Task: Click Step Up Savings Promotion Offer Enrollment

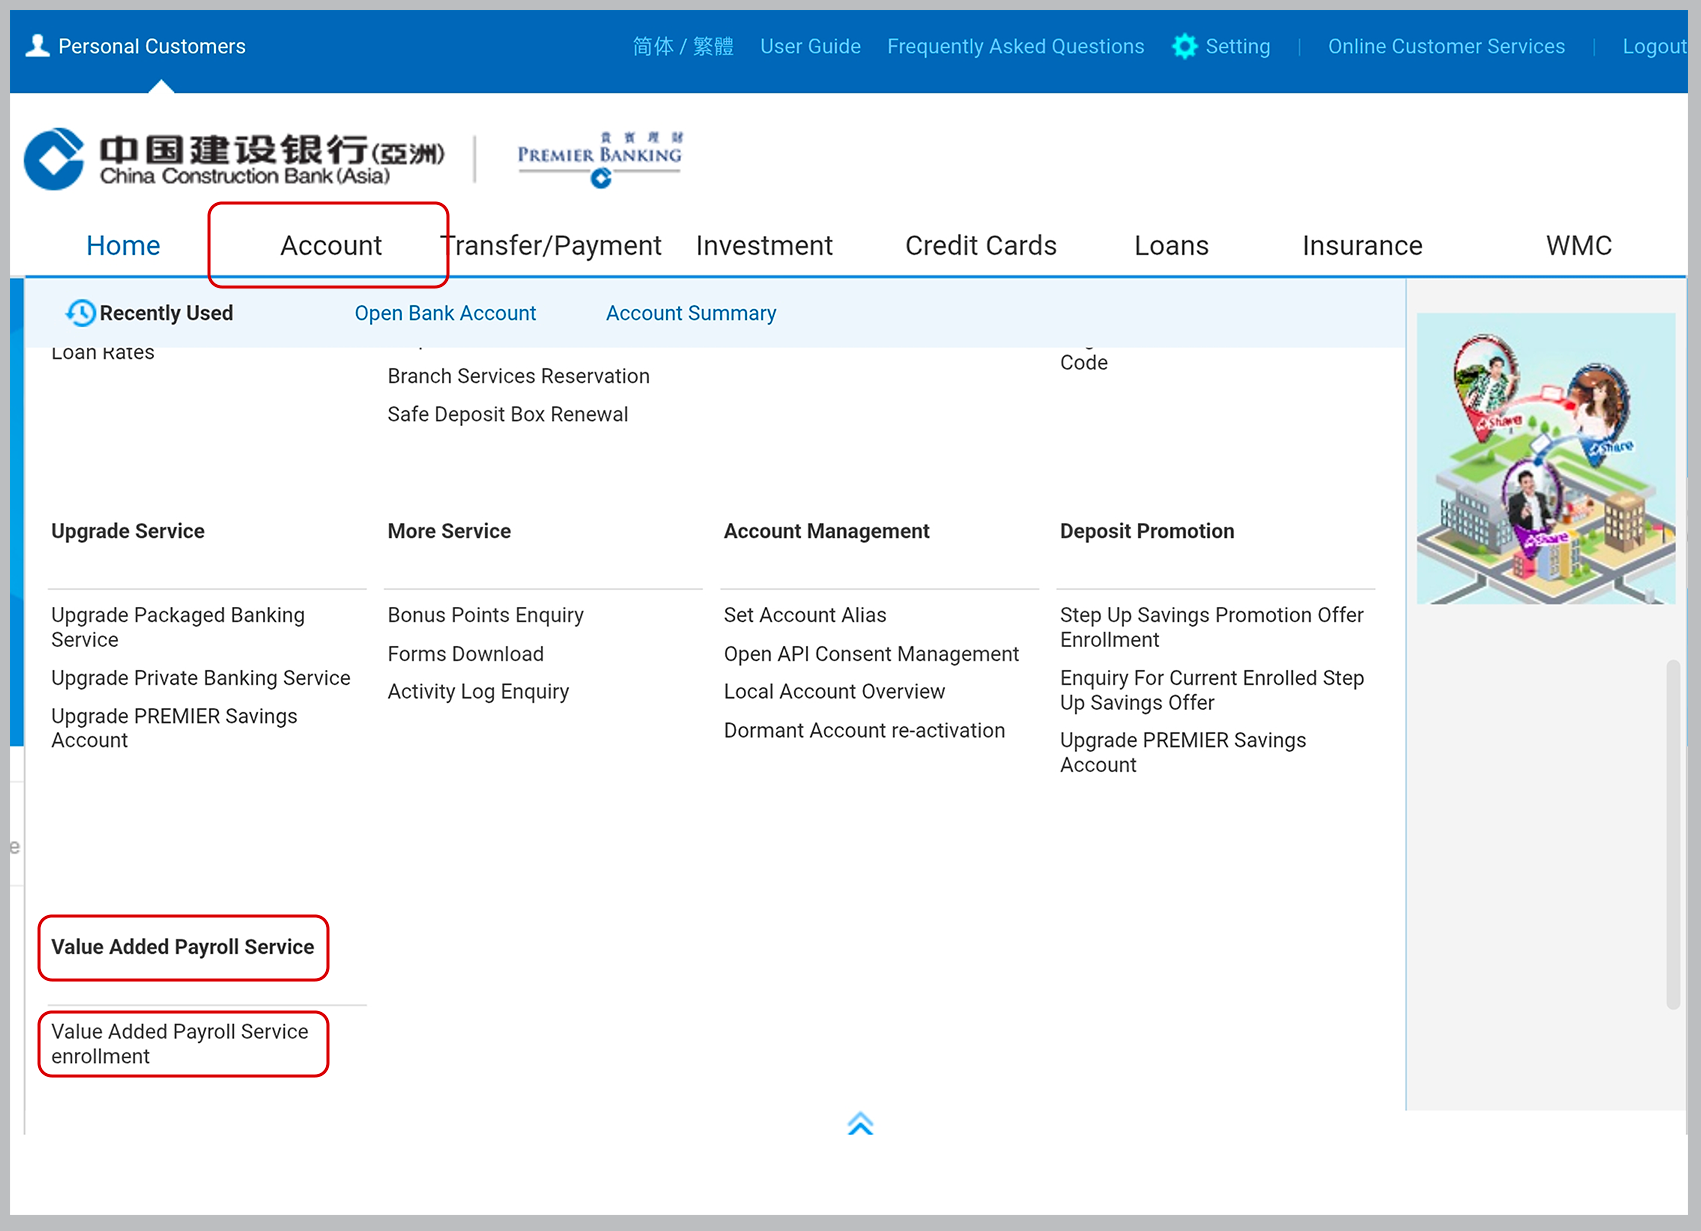Action: click(x=1211, y=627)
